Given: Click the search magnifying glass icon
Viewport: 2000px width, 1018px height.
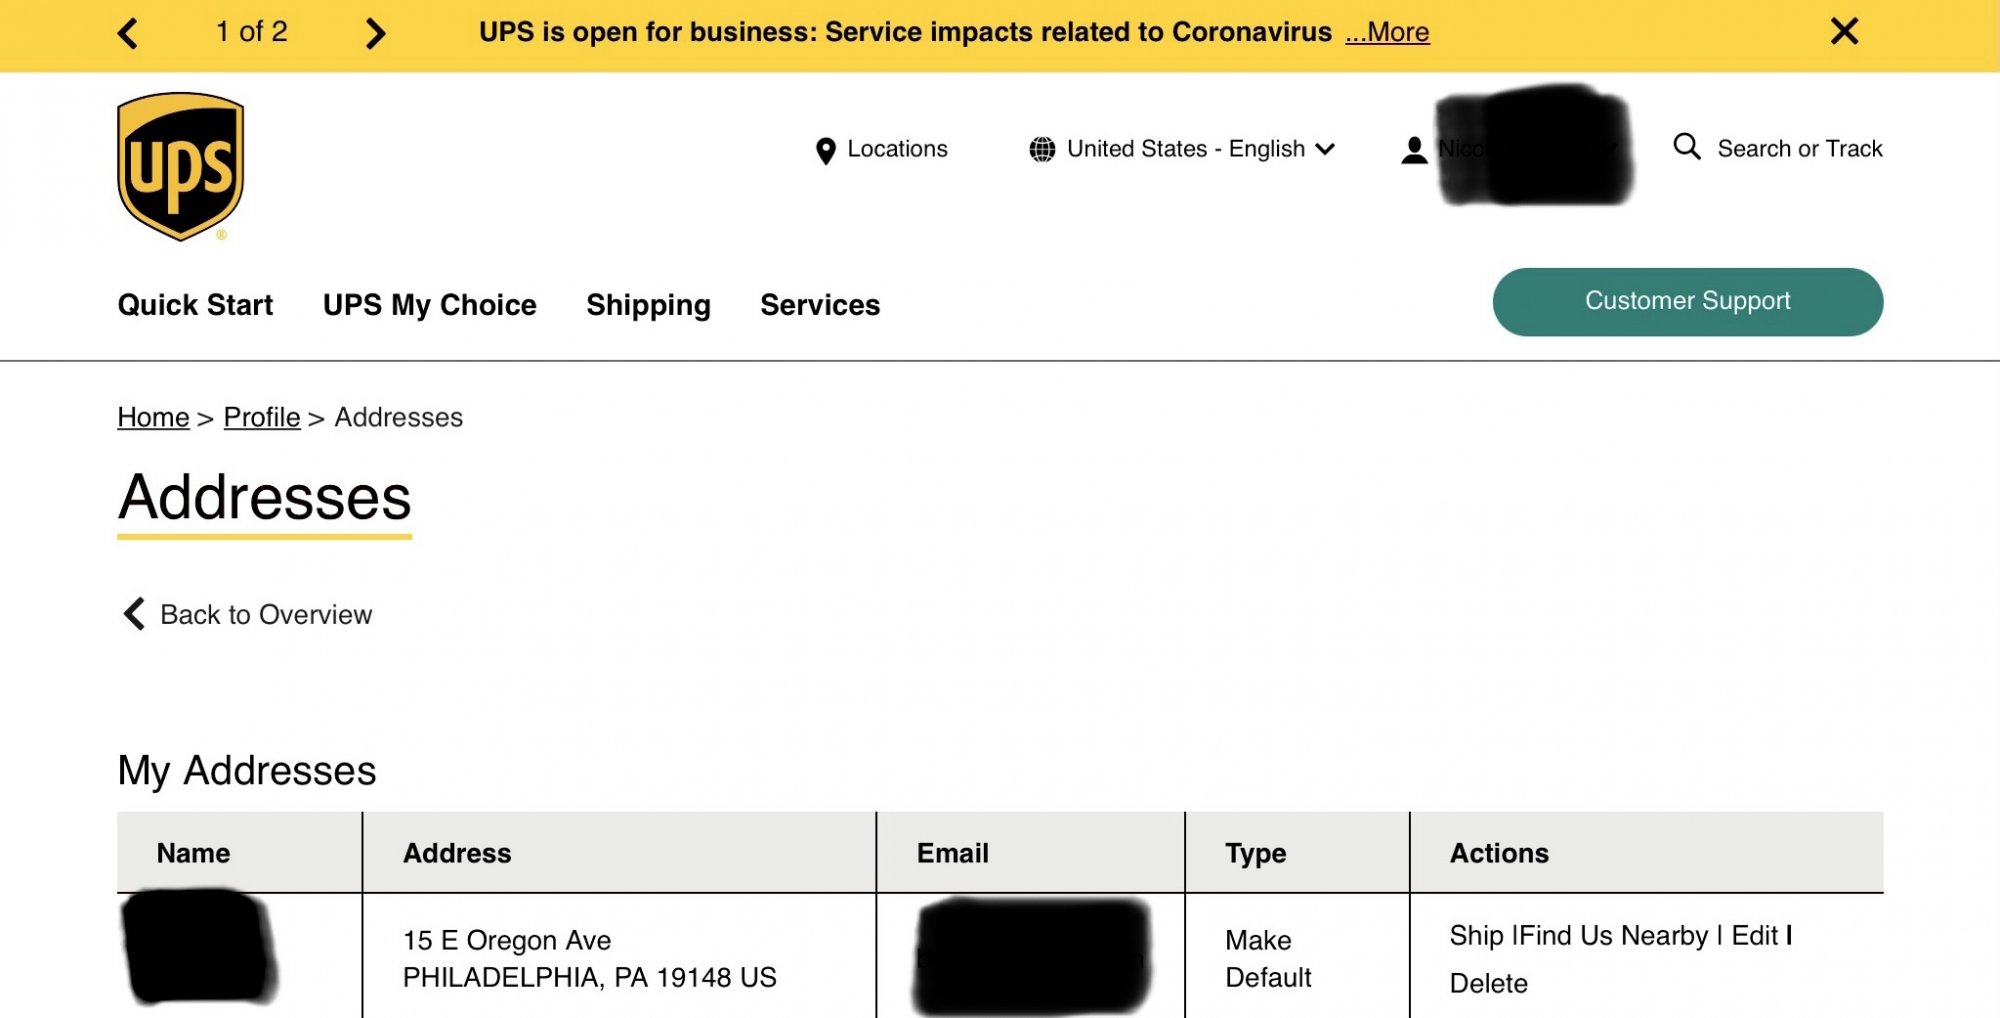Looking at the screenshot, I should coord(1686,147).
